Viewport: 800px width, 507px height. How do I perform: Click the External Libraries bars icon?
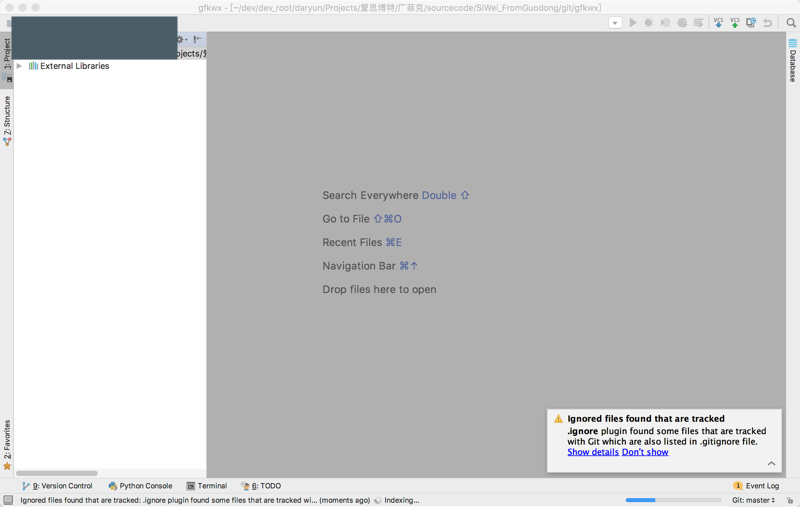pos(33,66)
